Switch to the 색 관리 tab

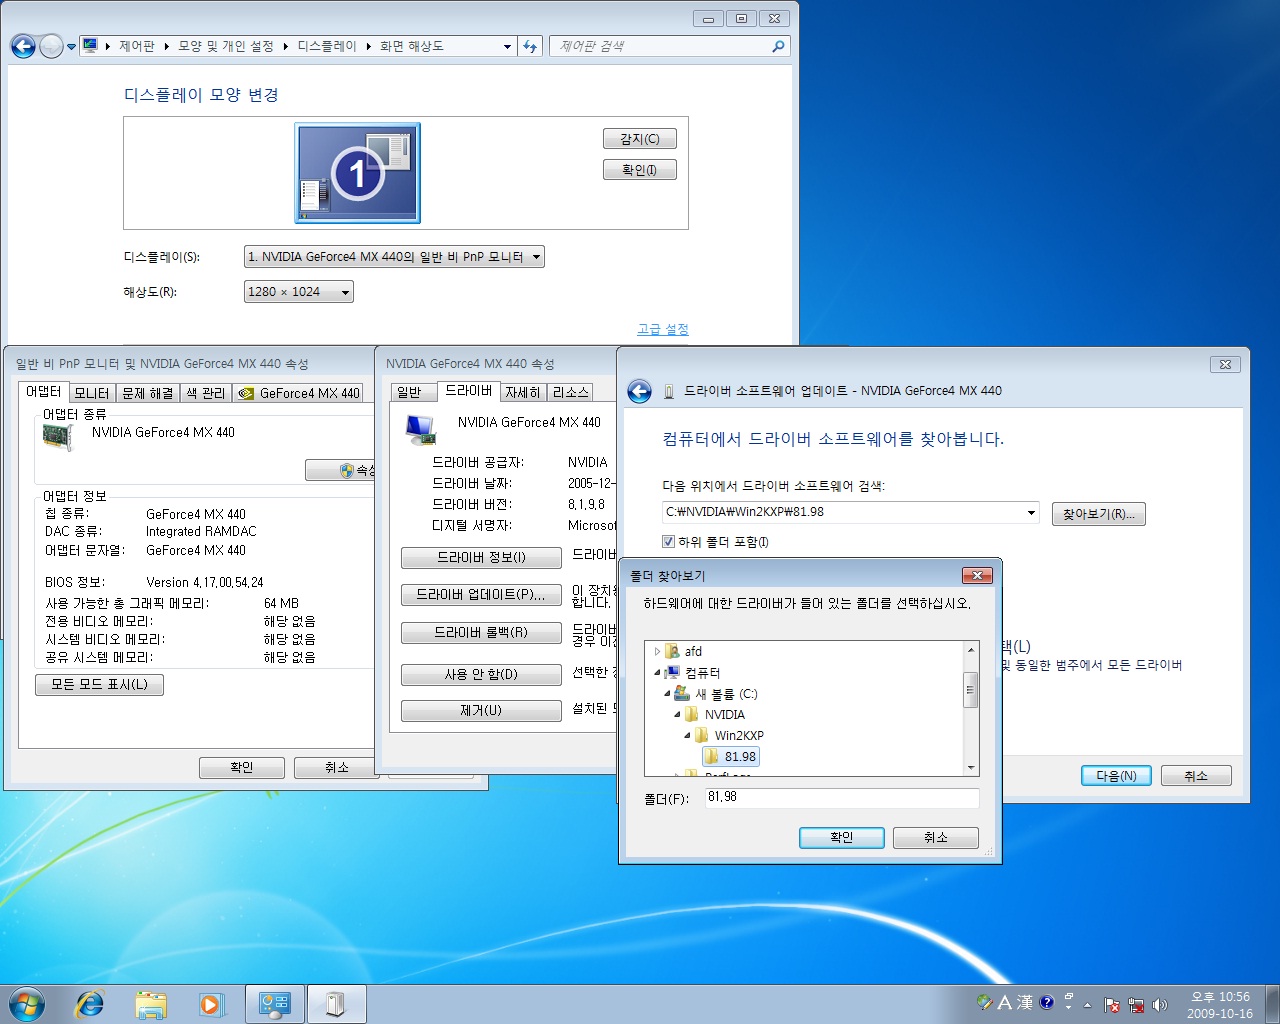coord(206,393)
